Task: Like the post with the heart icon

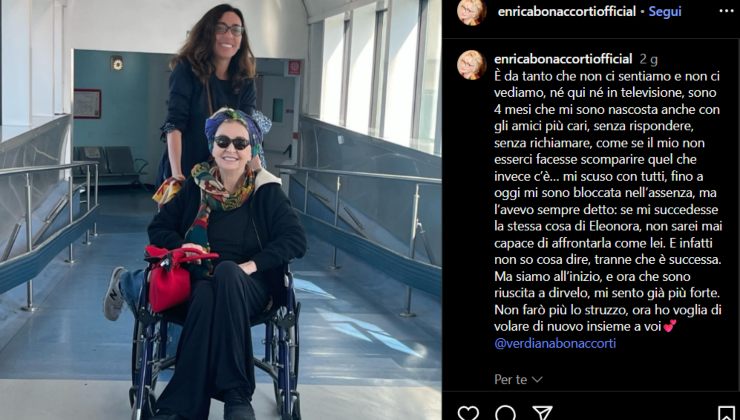Action: (468, 413)
